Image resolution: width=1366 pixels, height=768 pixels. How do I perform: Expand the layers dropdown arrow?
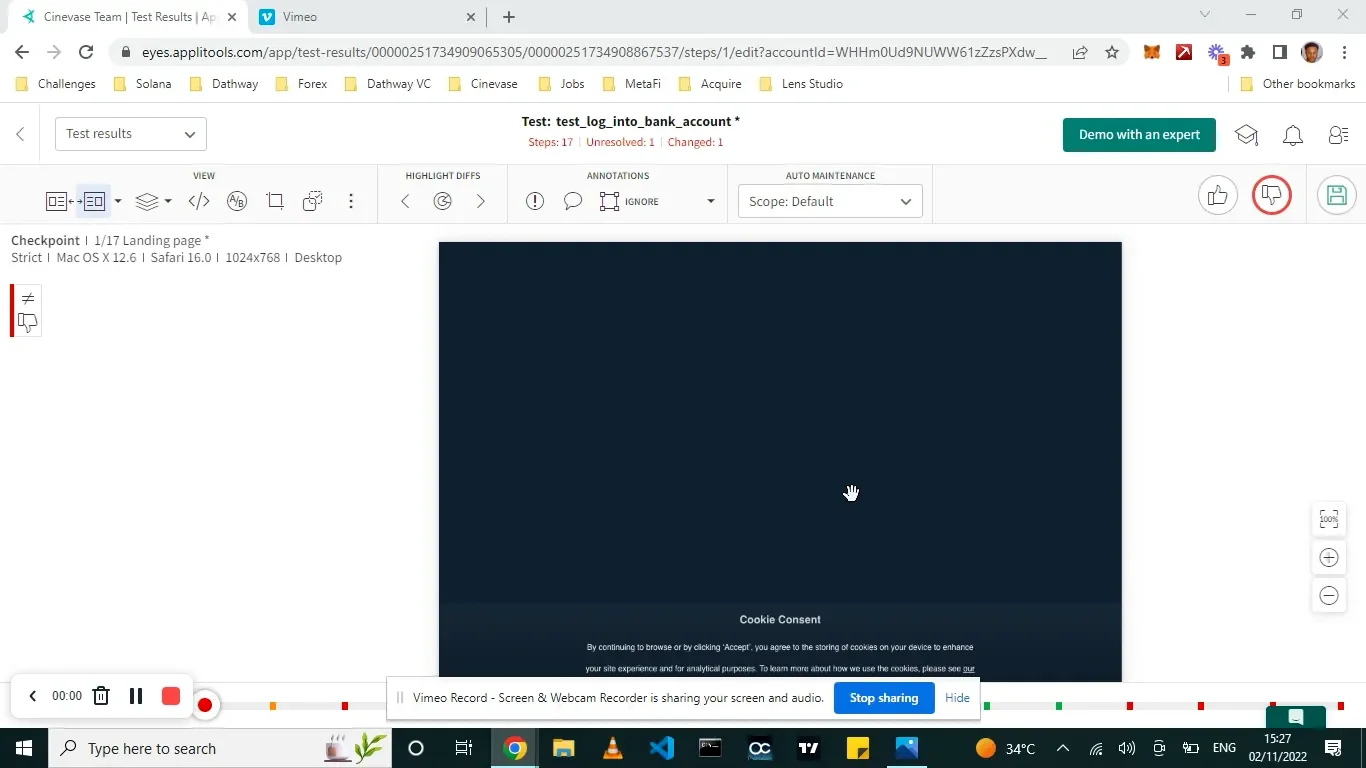tap(168, 201)
